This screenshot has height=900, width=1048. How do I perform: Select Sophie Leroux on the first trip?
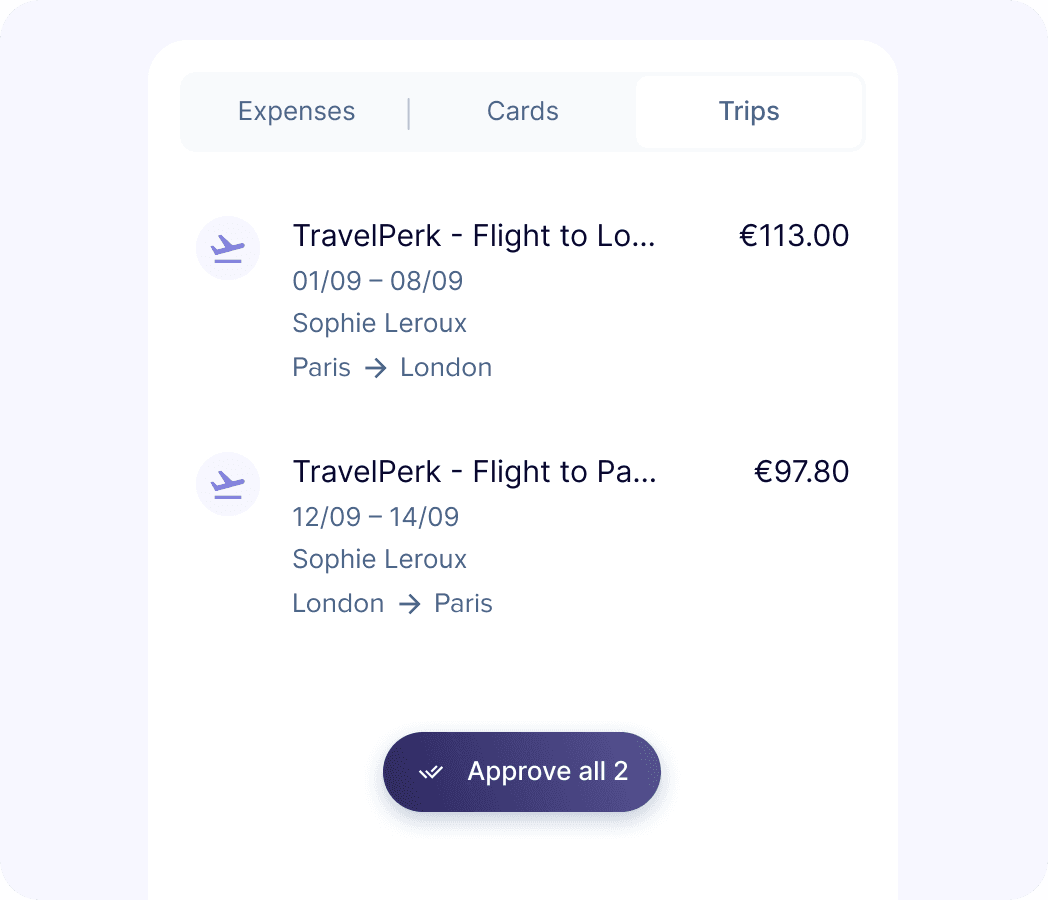(x=379, y=323)
